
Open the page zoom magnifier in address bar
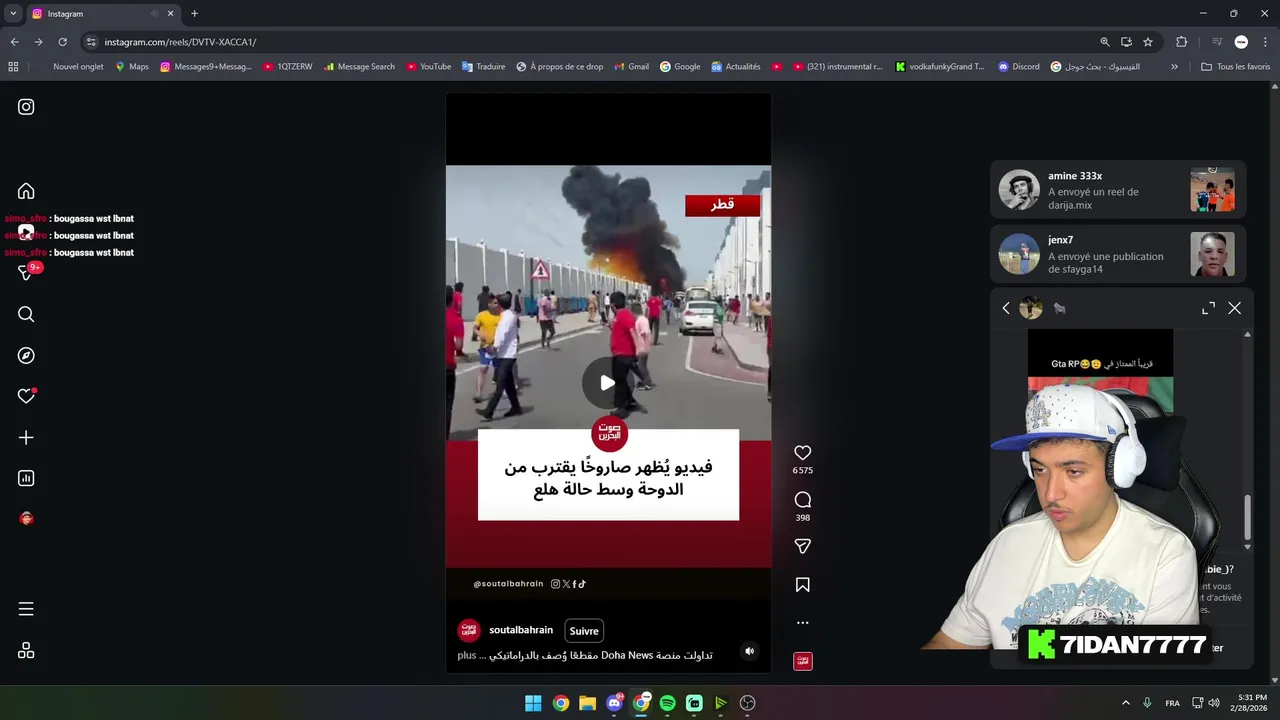tap(1104, 42)
